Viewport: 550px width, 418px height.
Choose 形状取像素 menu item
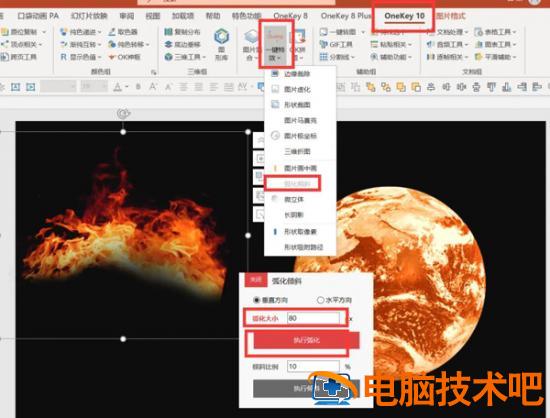(x=300, y=231)
